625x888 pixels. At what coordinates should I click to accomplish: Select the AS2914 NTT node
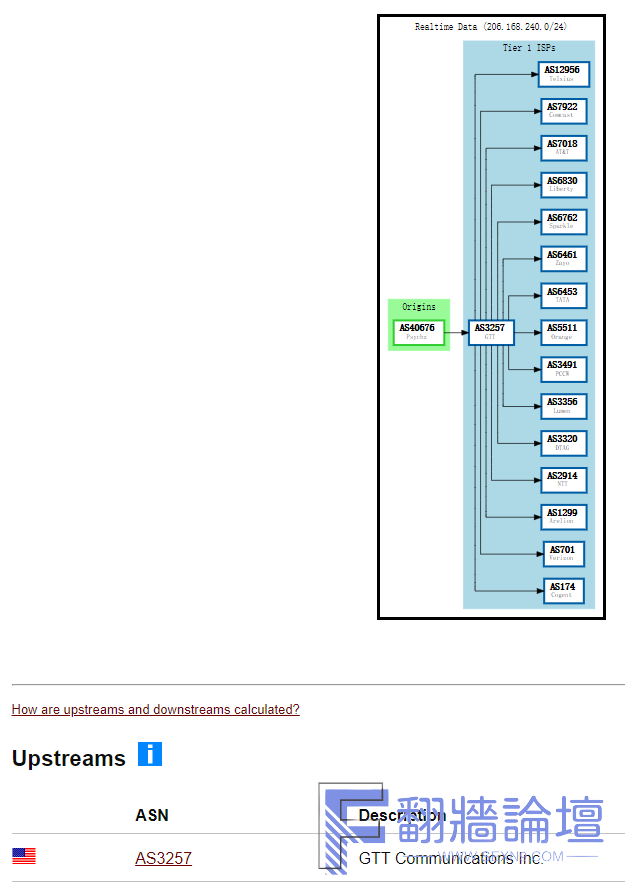pos(563,480)
